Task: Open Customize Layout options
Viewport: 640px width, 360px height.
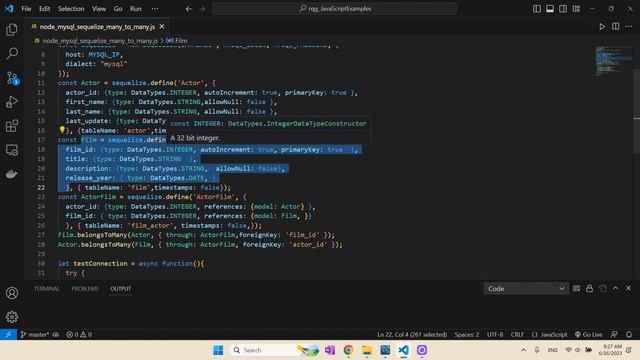Action: (x=576, y=9)
